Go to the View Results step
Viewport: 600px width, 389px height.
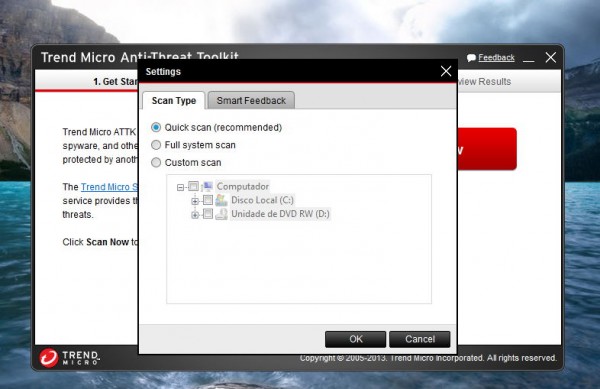coord(484,81)
